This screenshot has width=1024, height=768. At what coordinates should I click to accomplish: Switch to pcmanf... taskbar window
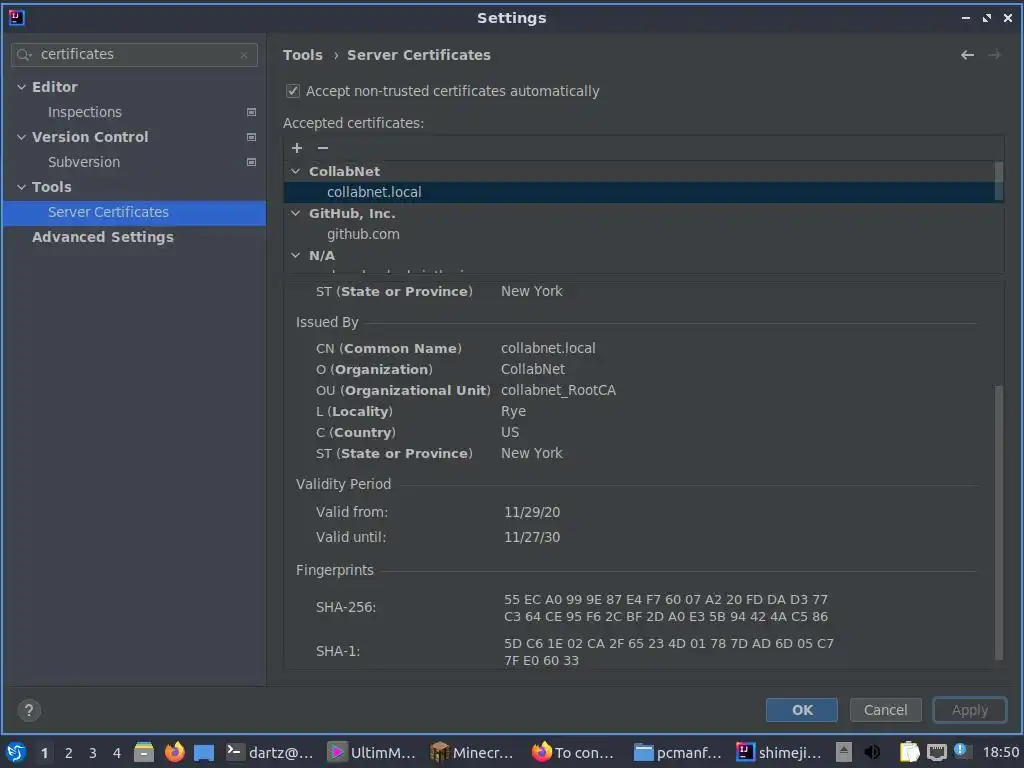pyautogui.click(x=677, y=752)
